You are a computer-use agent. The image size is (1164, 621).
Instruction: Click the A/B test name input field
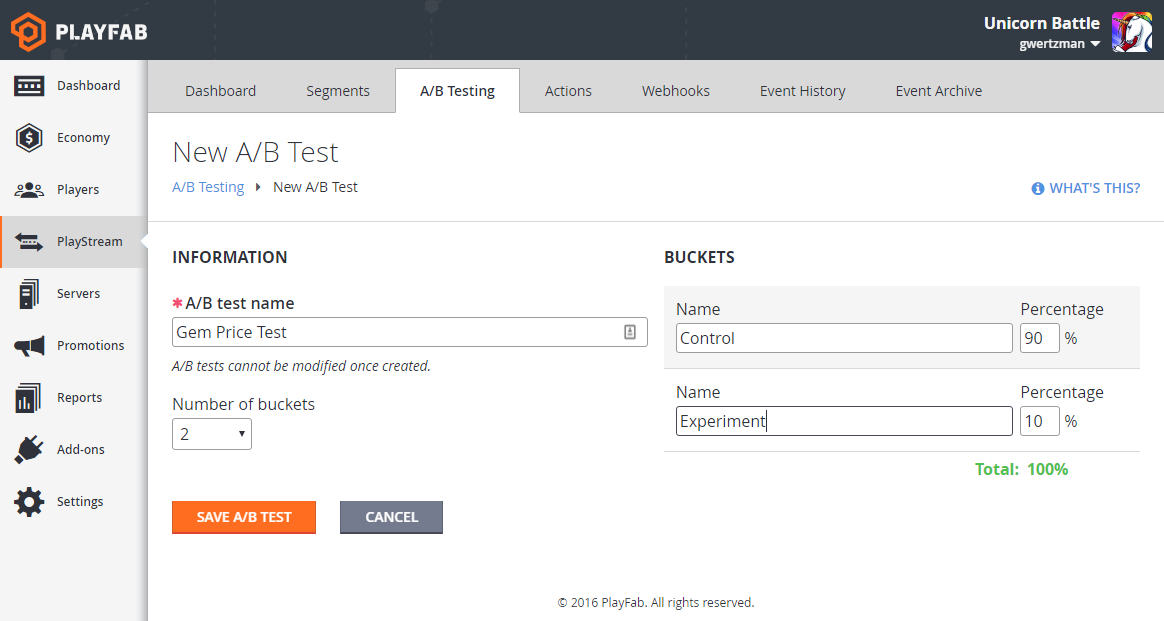(410, 332)
